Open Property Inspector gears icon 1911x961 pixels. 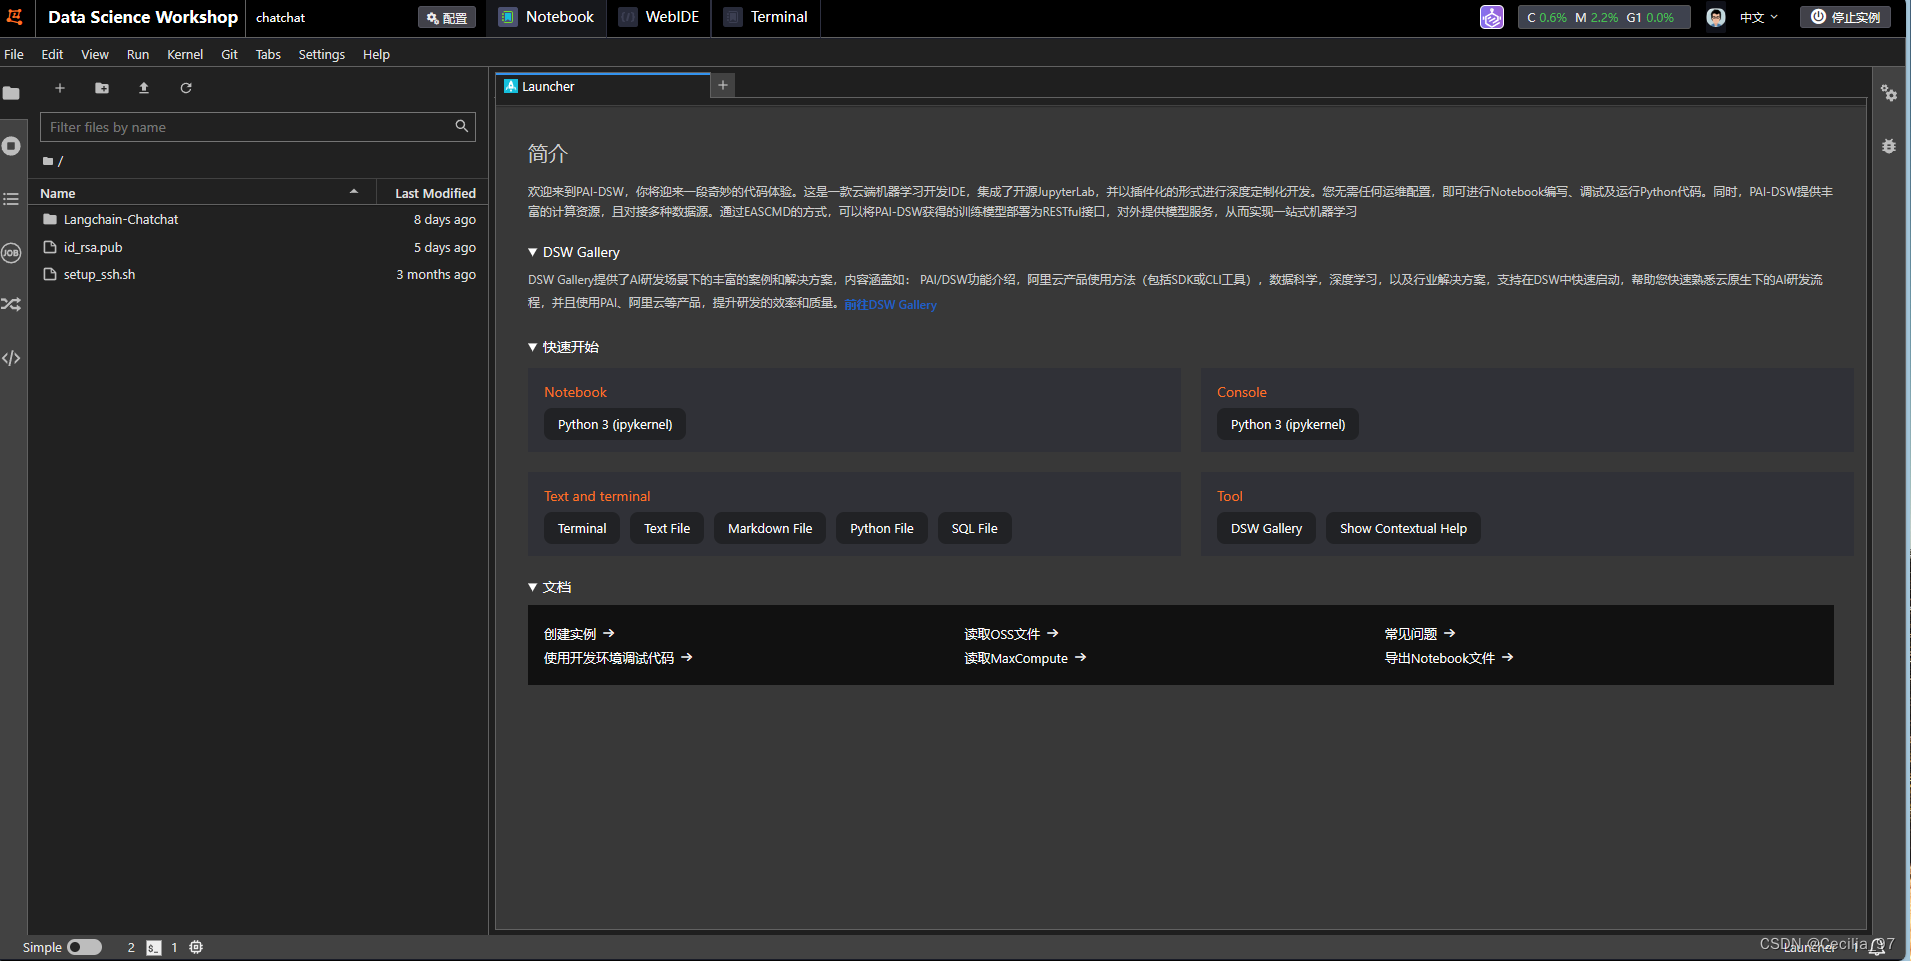(x=1889, y=93)
